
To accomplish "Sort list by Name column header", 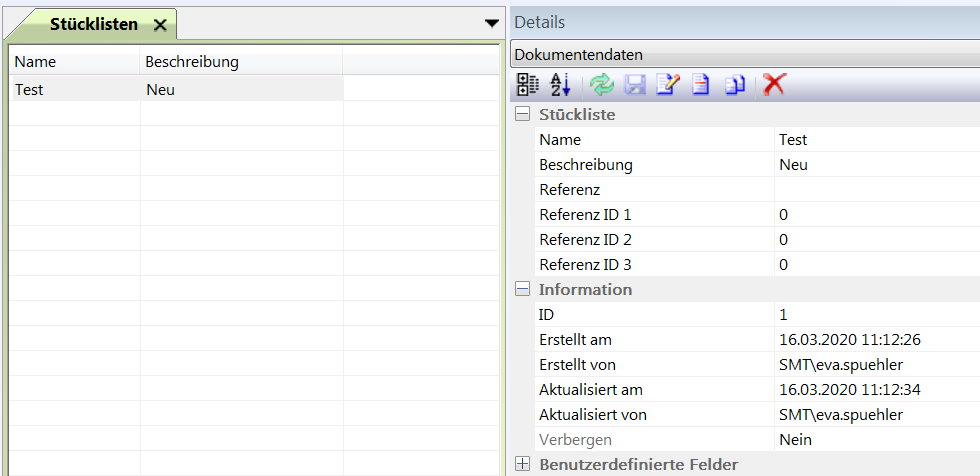I will pyautogui.click(x=74, y=62).
